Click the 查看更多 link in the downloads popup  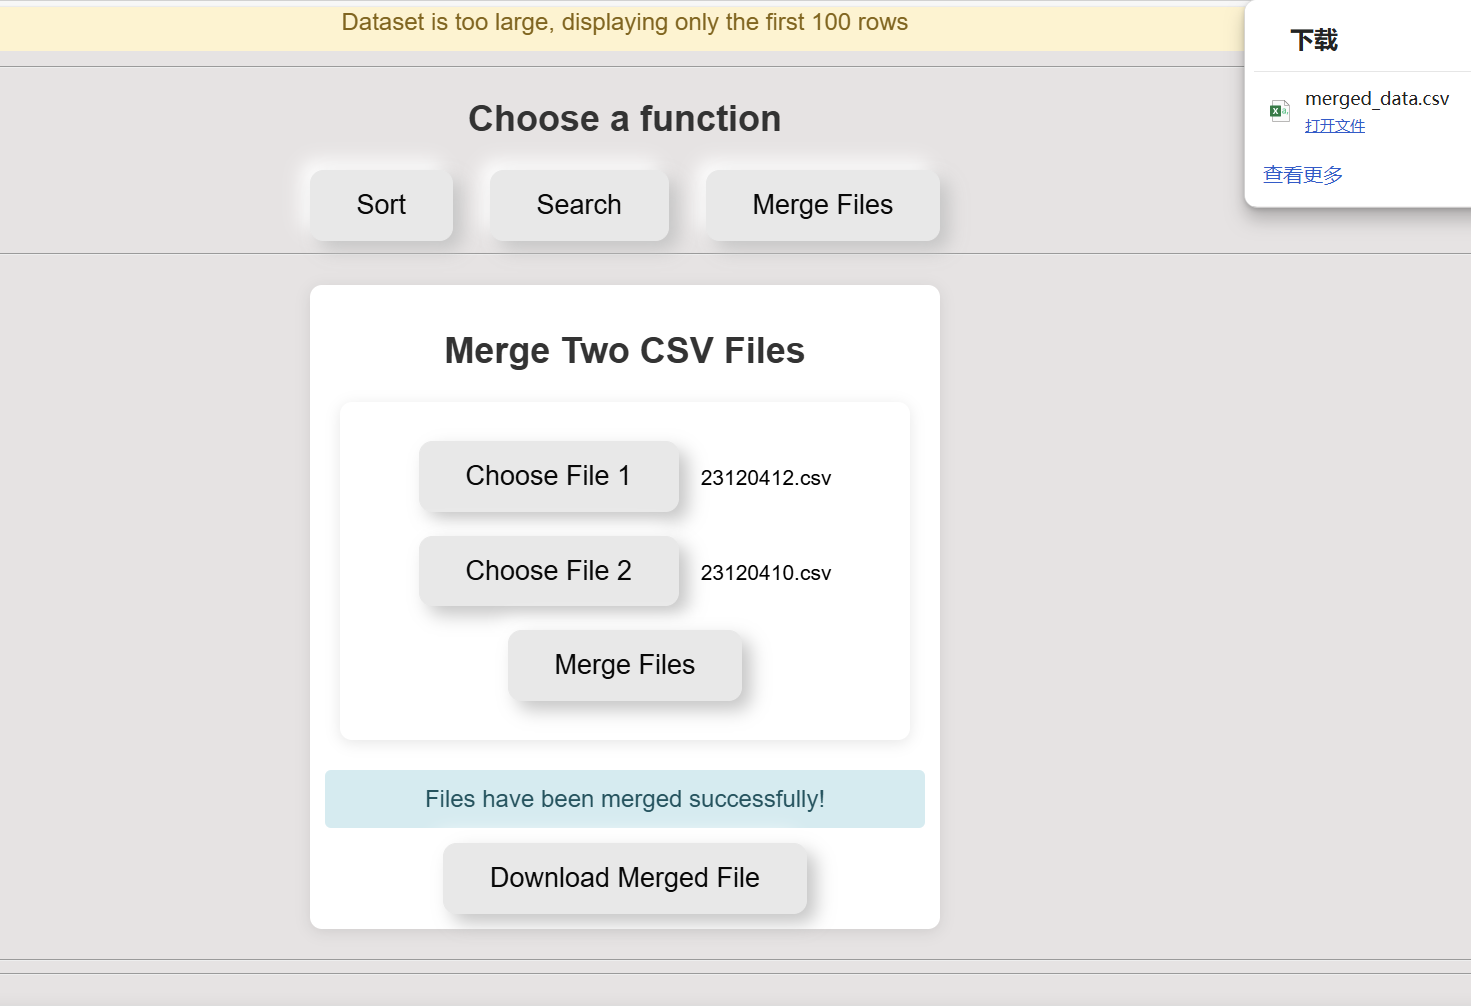1303,175
